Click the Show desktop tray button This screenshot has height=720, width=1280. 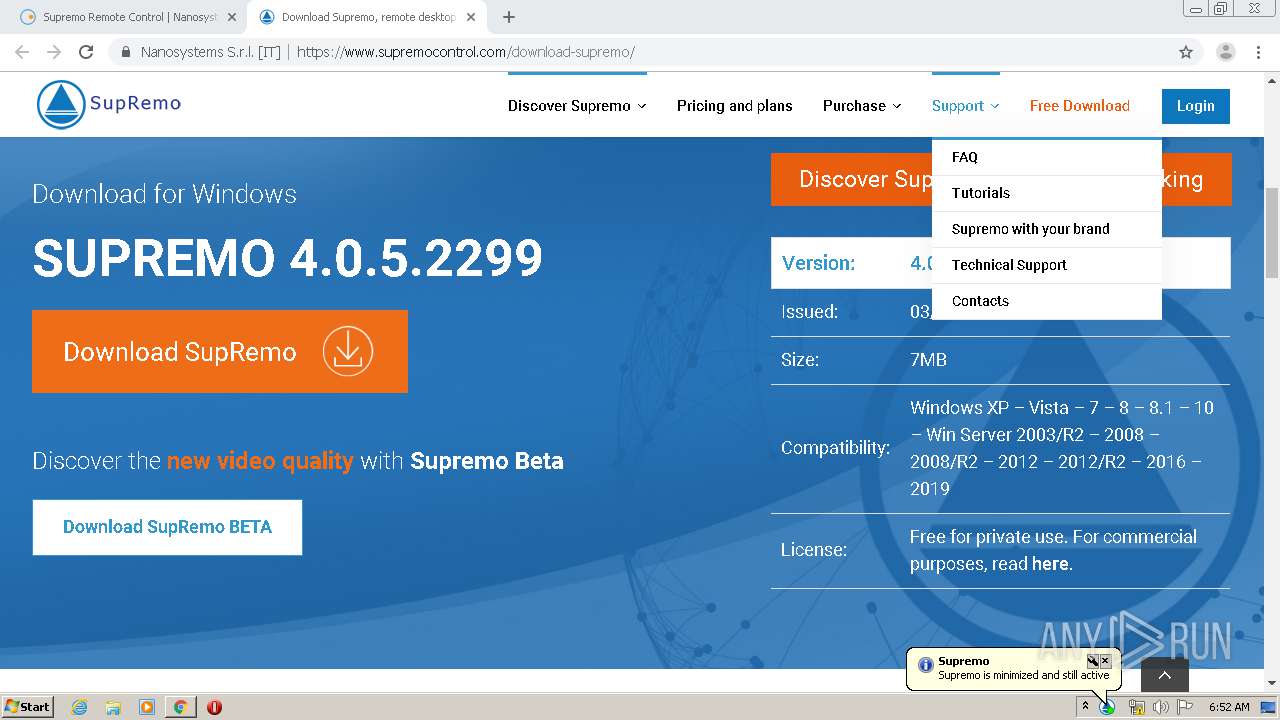coord(1268,707)
